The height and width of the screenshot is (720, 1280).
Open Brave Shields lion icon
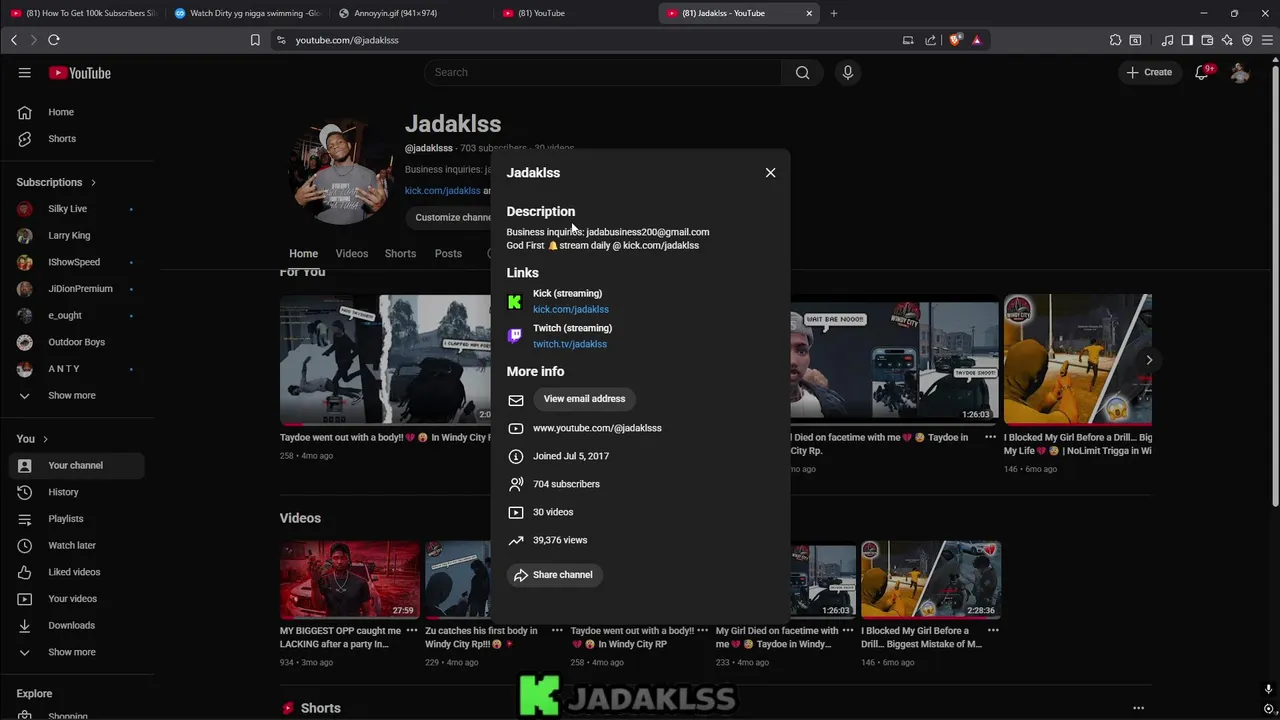[955, 40]
